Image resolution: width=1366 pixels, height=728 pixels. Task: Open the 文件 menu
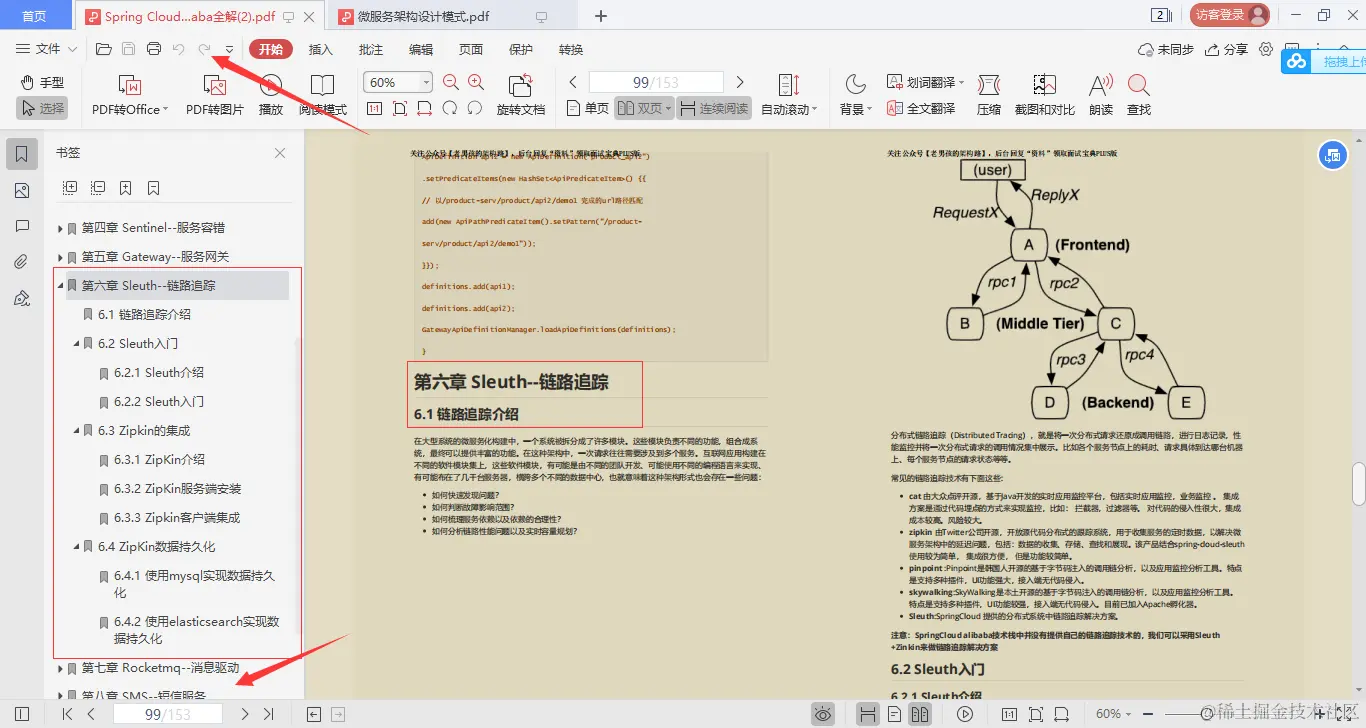(x=44, y=48)
